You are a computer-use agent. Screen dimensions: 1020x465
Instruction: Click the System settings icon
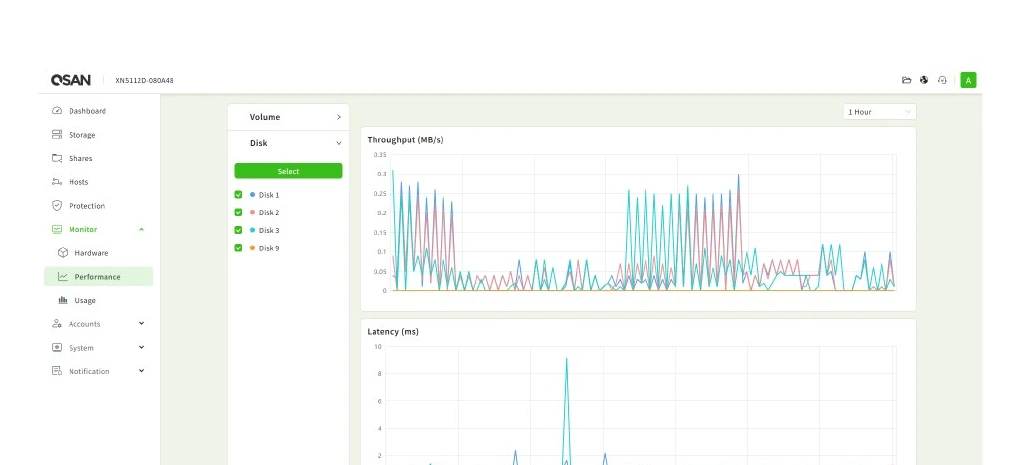[57, 347]
